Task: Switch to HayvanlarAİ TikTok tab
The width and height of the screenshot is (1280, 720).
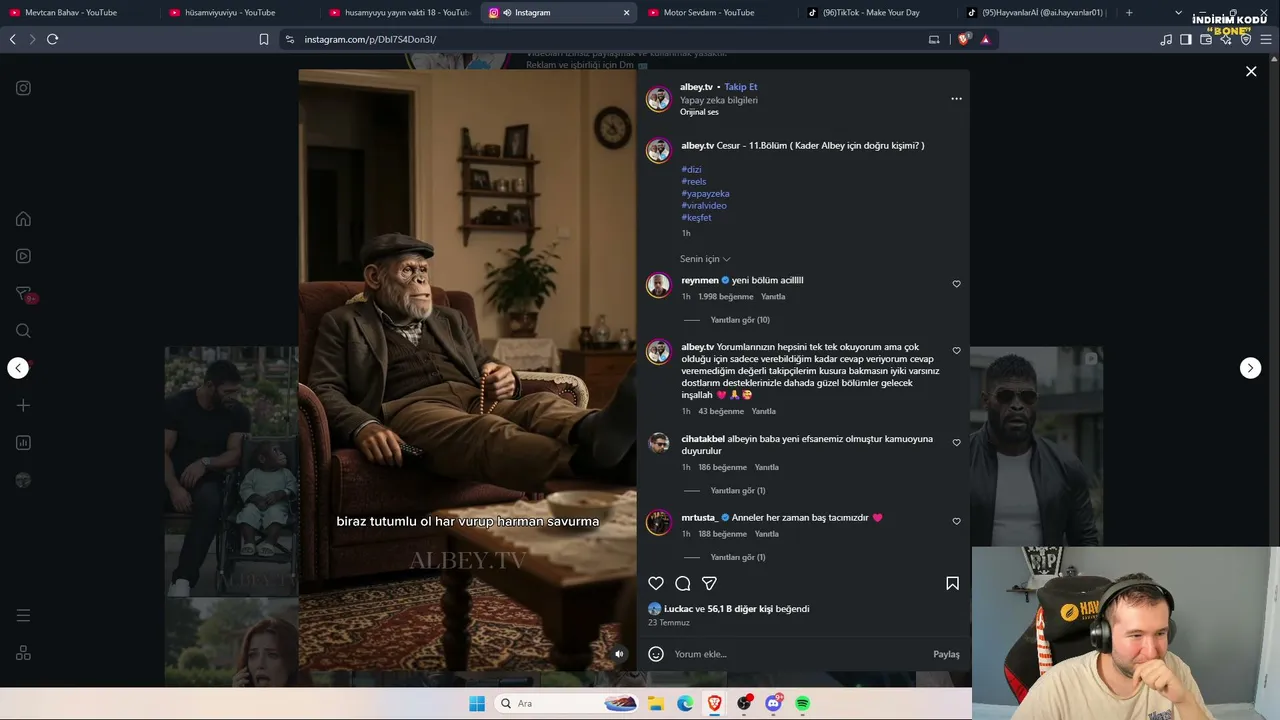Action: click(1035, 13)
